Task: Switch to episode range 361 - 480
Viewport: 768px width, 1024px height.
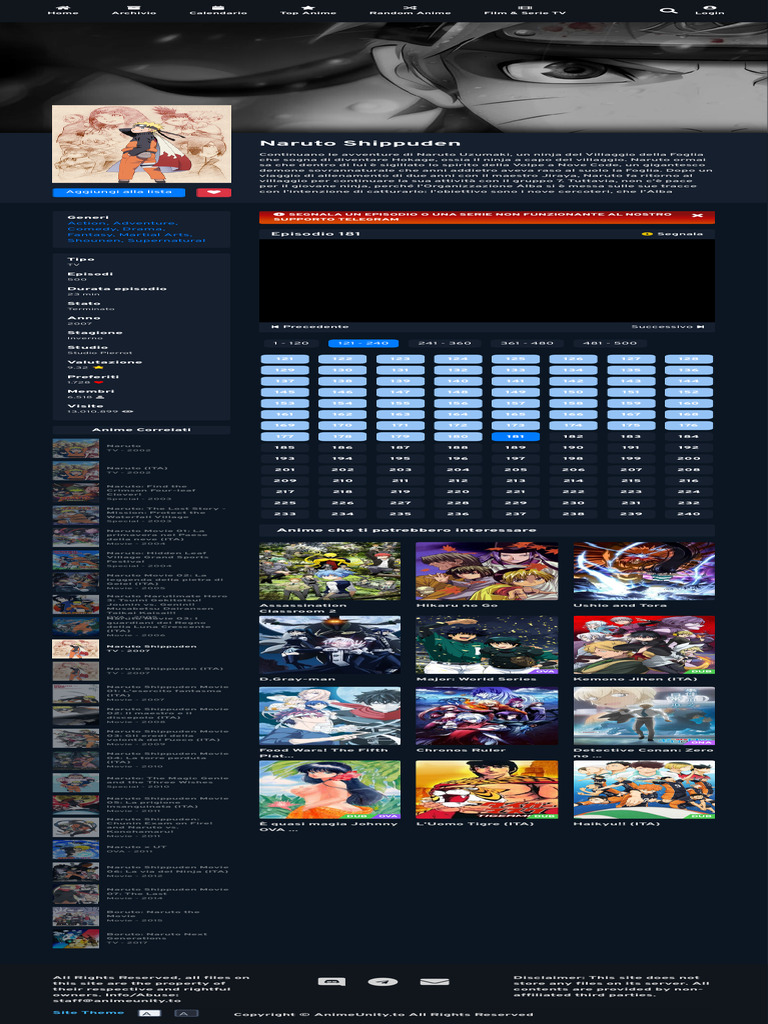Action: (527, 343)
